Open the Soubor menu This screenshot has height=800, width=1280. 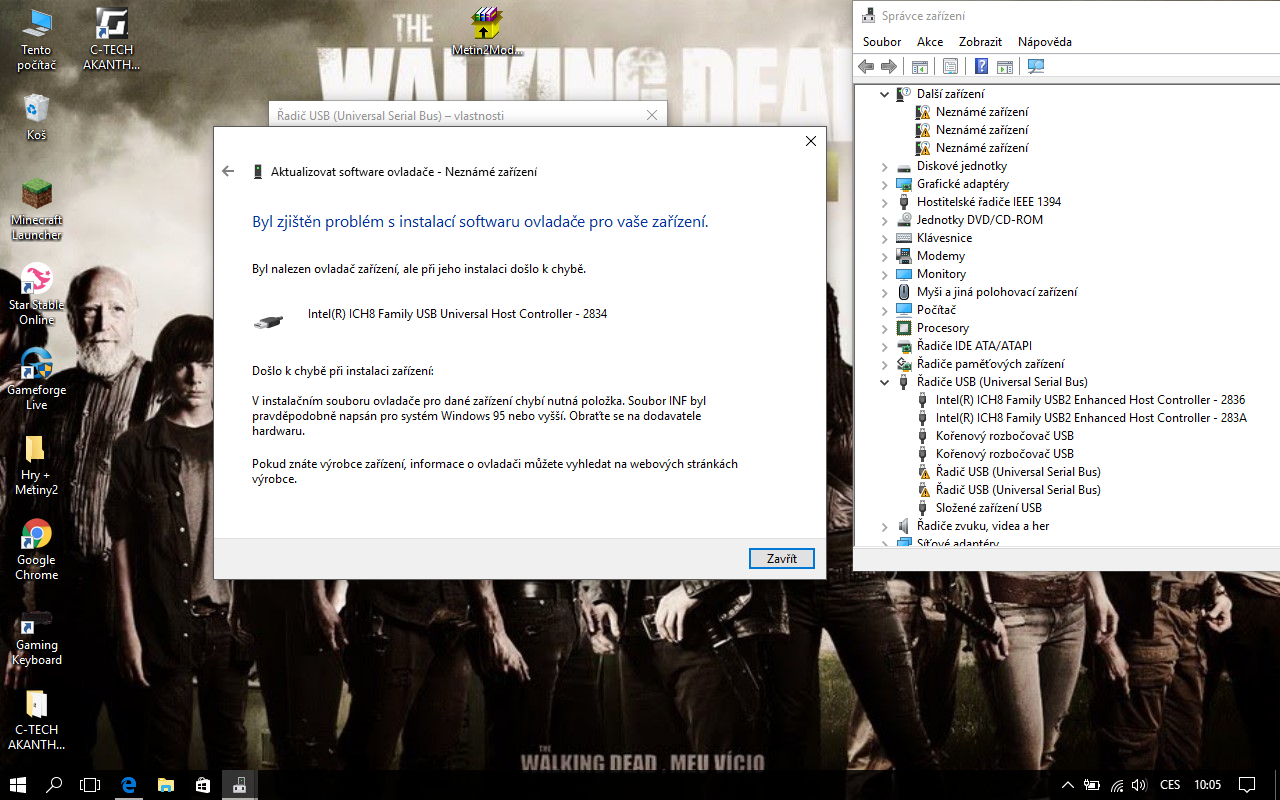pyautogui.click(x=882, y=42)
